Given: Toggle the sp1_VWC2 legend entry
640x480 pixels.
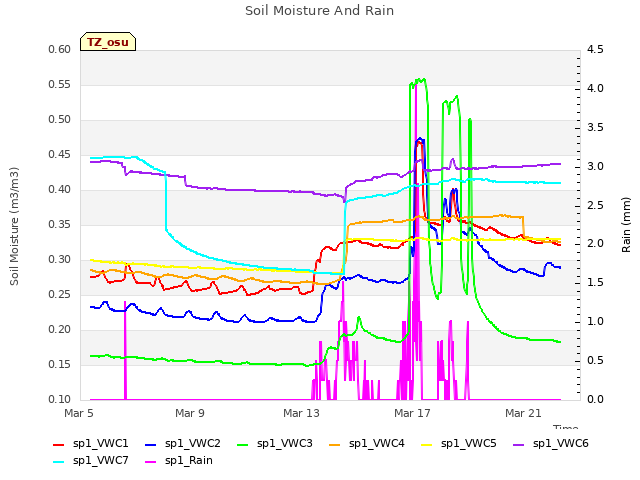Looking at the screenshot, I should point(182,443).
